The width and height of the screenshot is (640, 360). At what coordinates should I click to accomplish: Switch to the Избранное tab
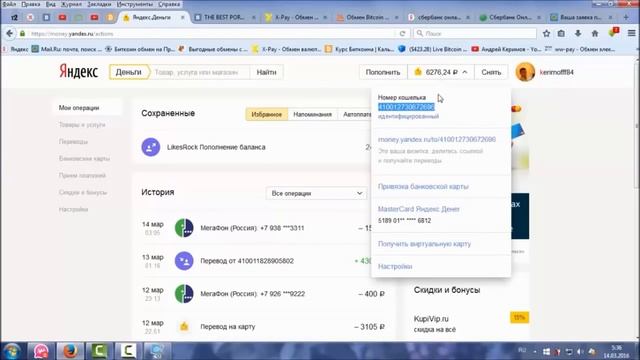pos(267,114)
